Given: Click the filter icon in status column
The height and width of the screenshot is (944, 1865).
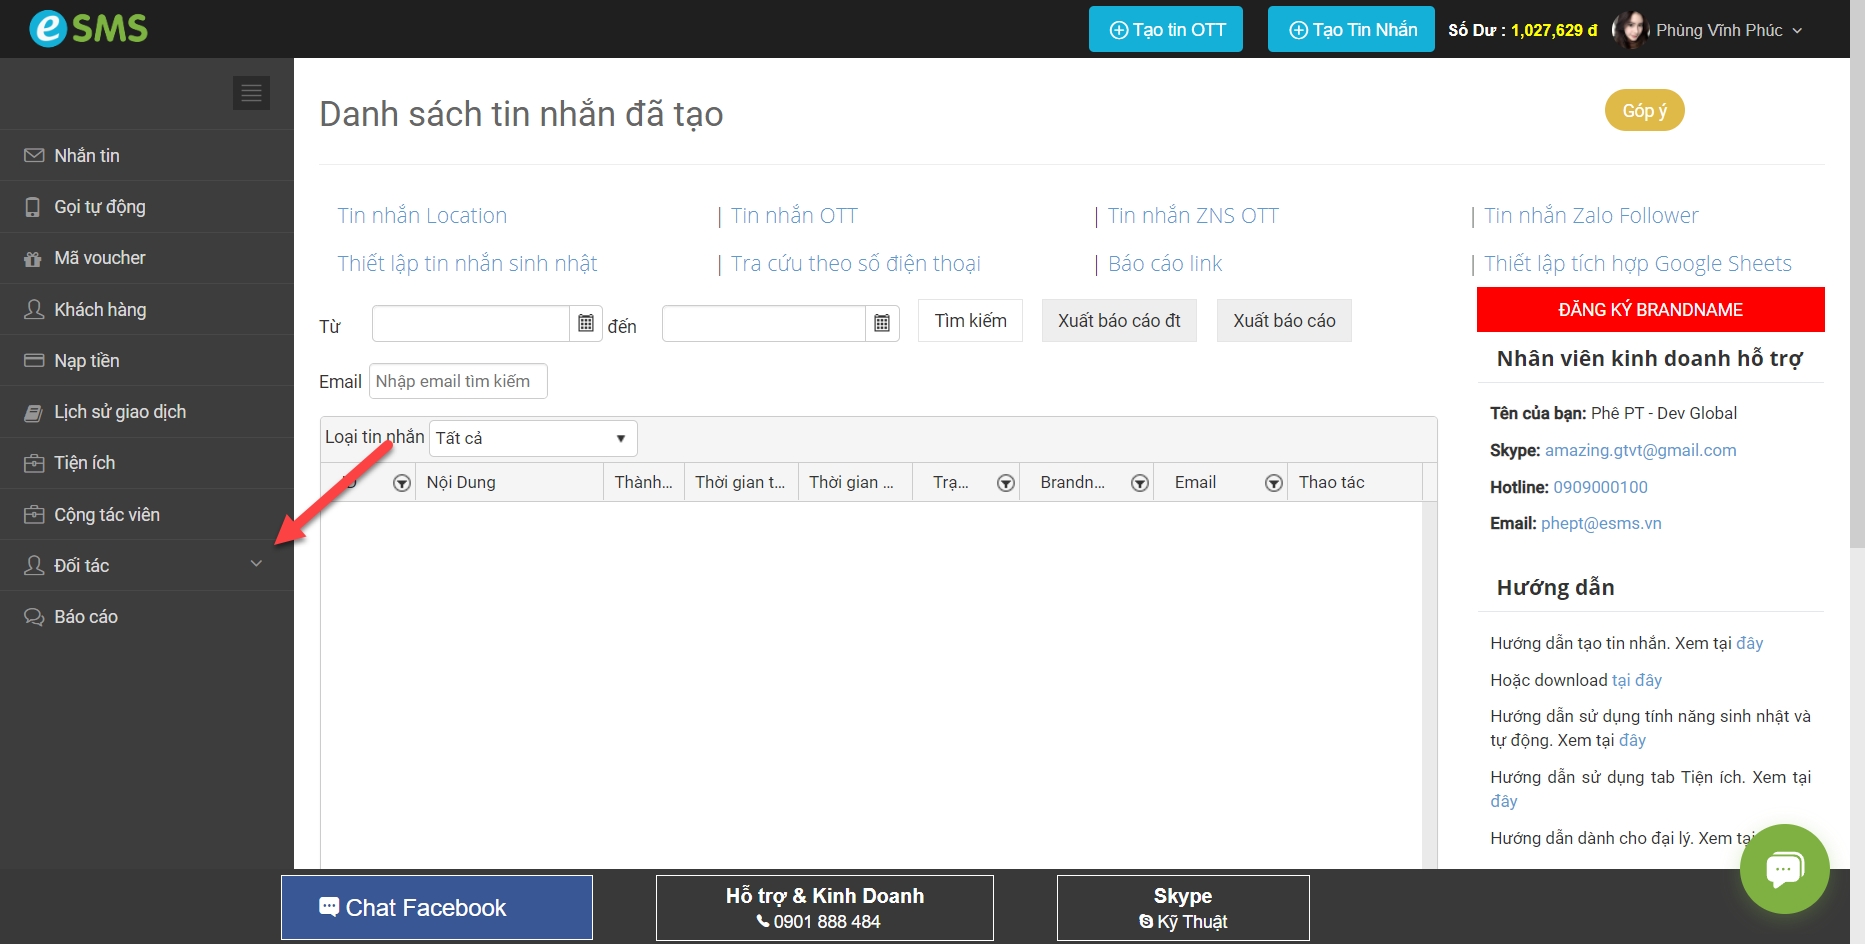Looking at the screenshot, I should (x=1006, y=483).
